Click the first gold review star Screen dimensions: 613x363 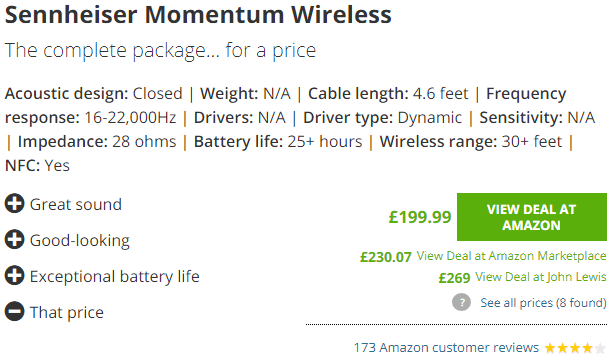[x=550, y=347]
